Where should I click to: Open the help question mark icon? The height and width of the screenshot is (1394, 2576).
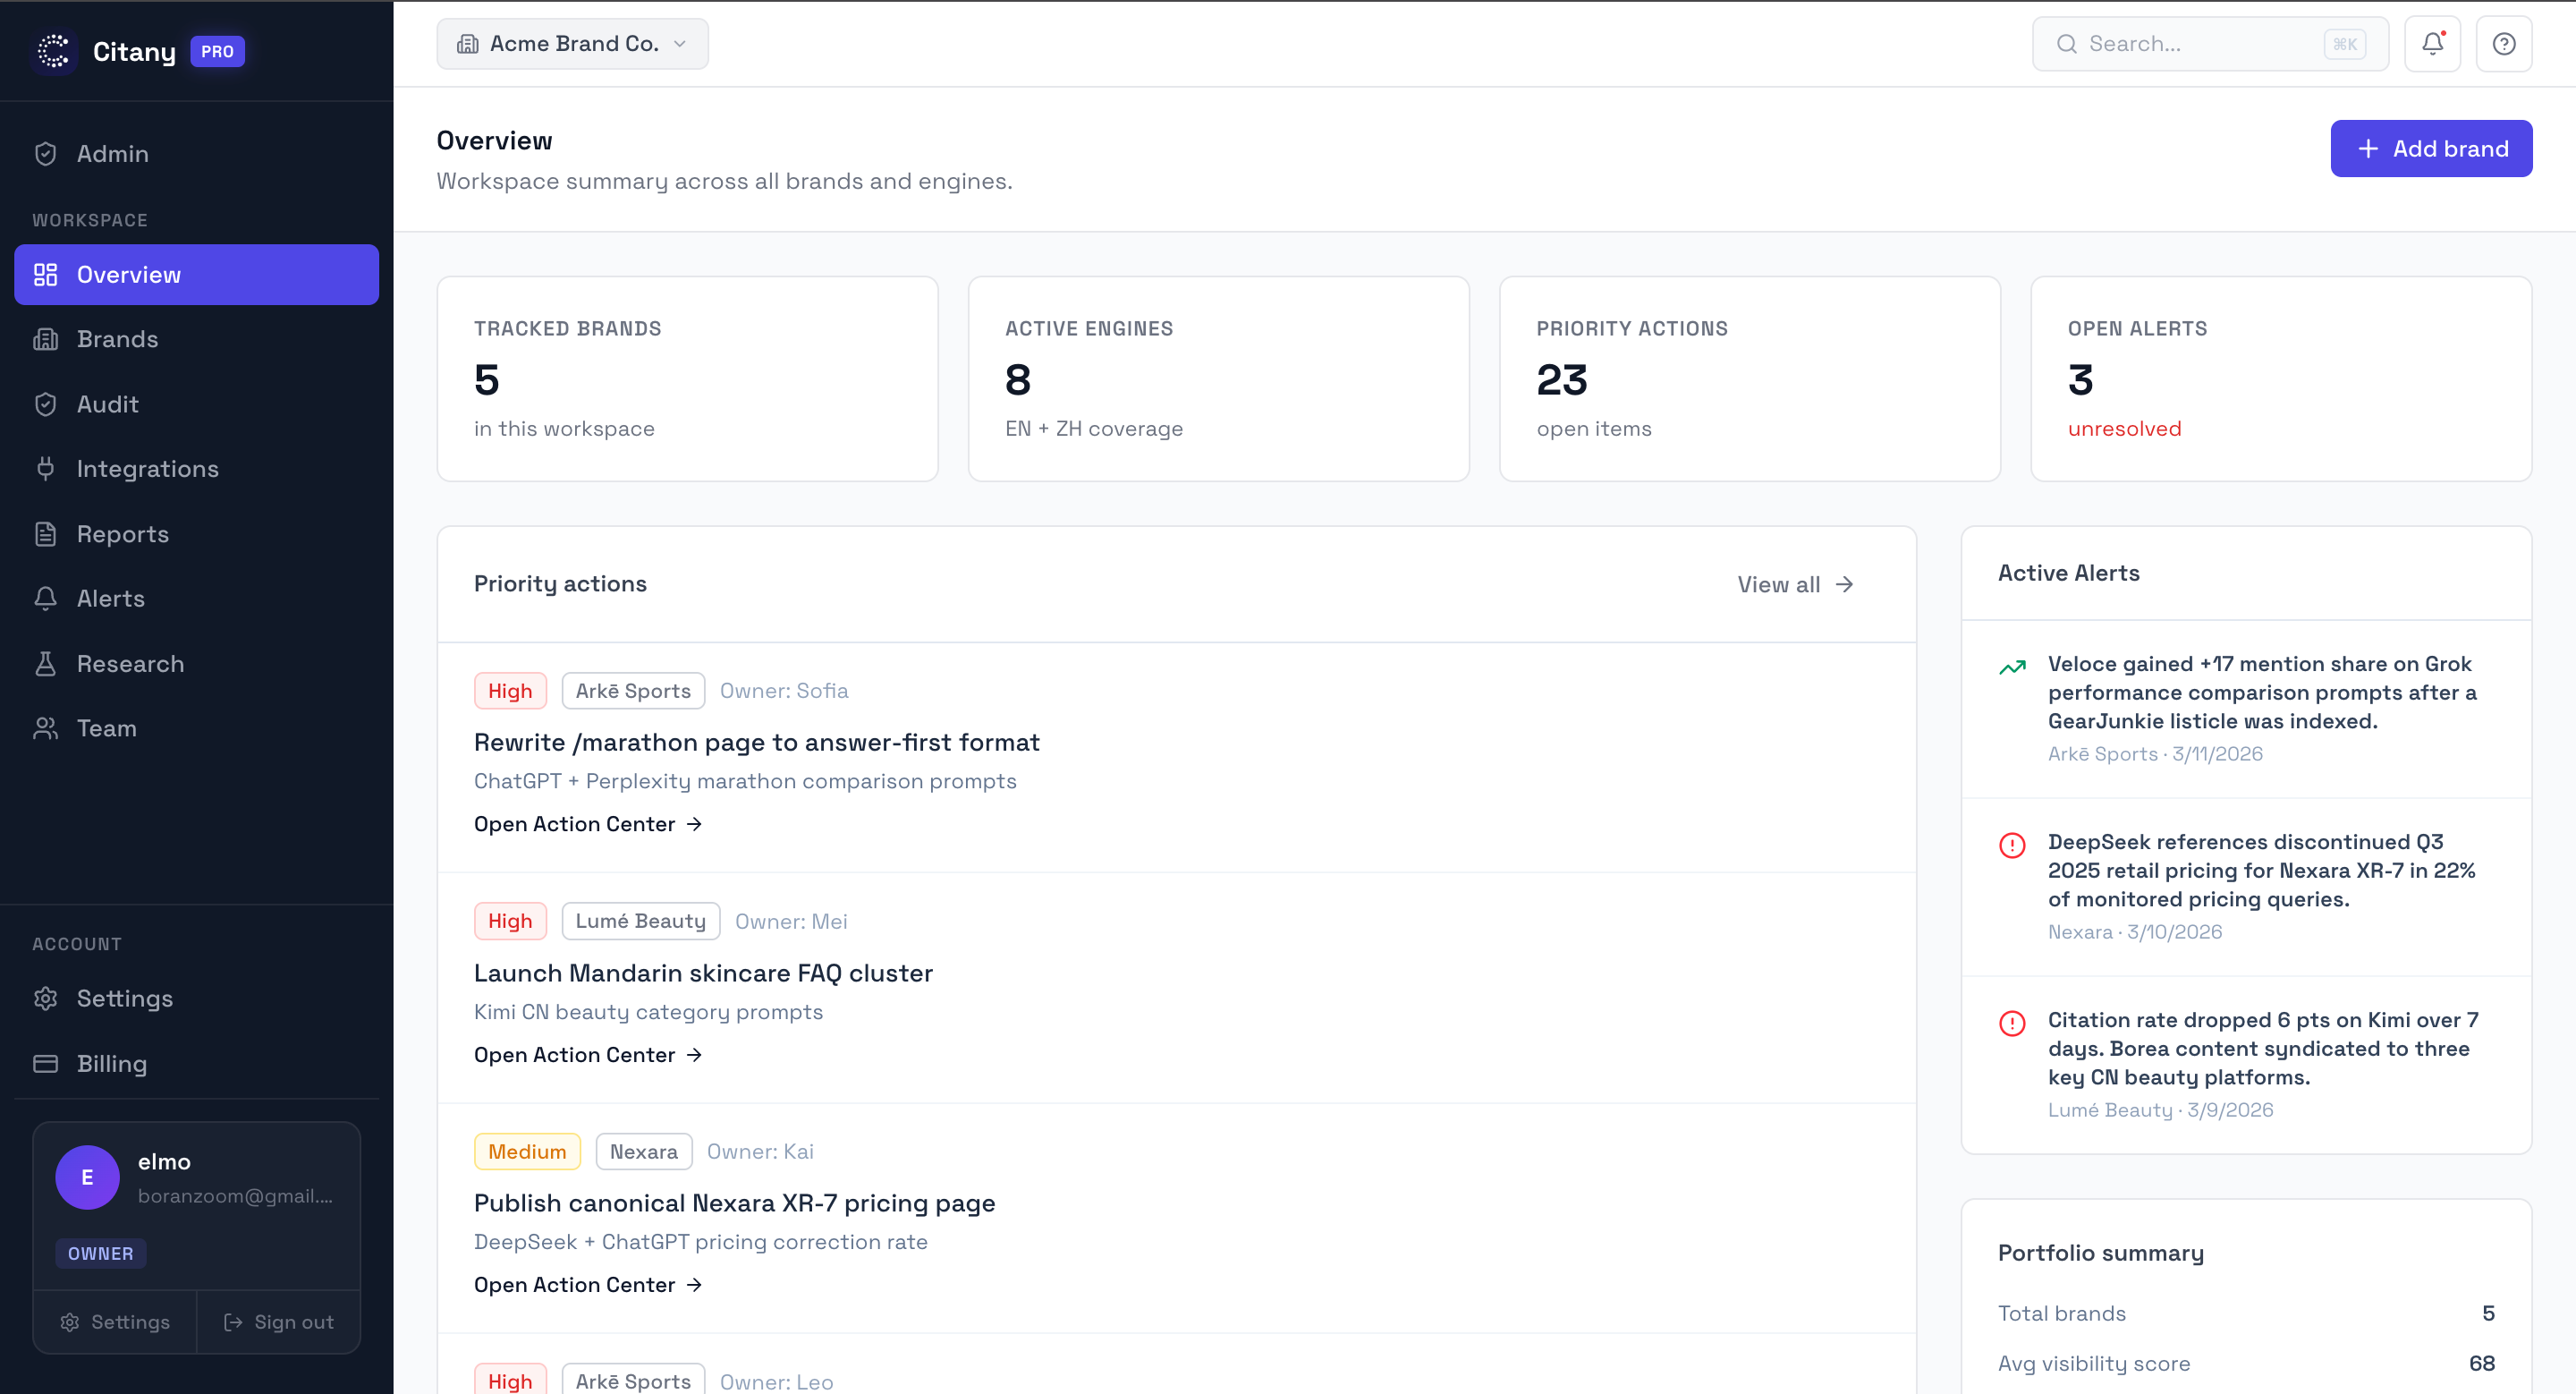click(x=2503, y=43)
